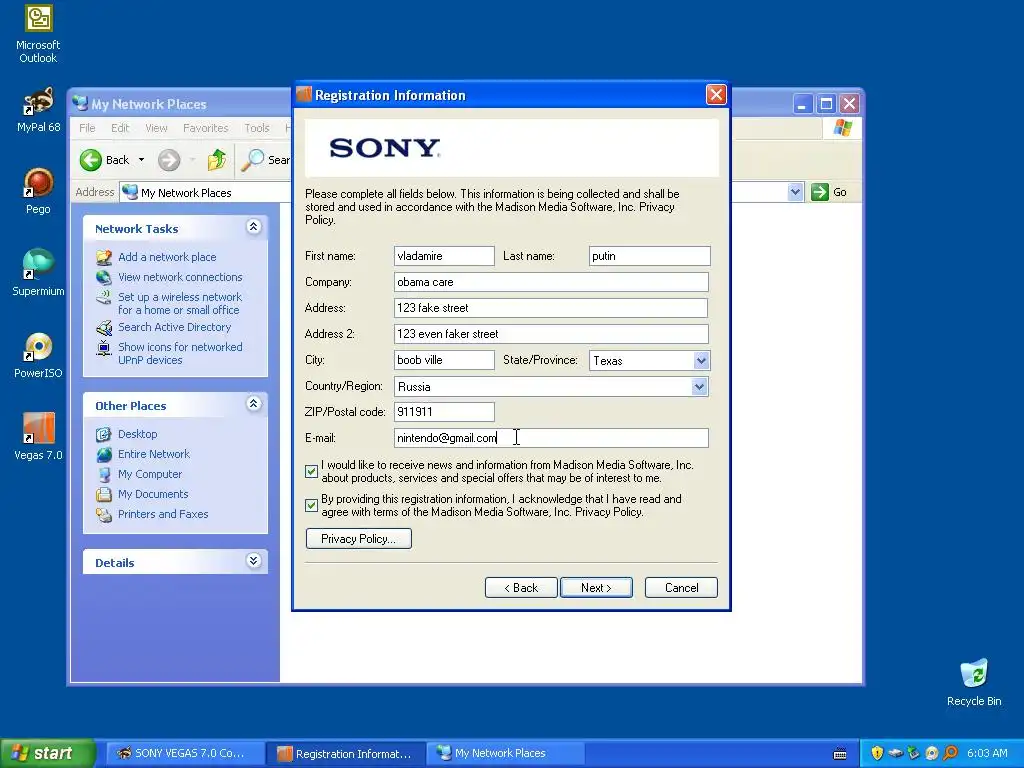Click the magnifier icon in system tray
Viewport: 1024px width, 768px height.
pyautogui.click(x=950, y=753)
